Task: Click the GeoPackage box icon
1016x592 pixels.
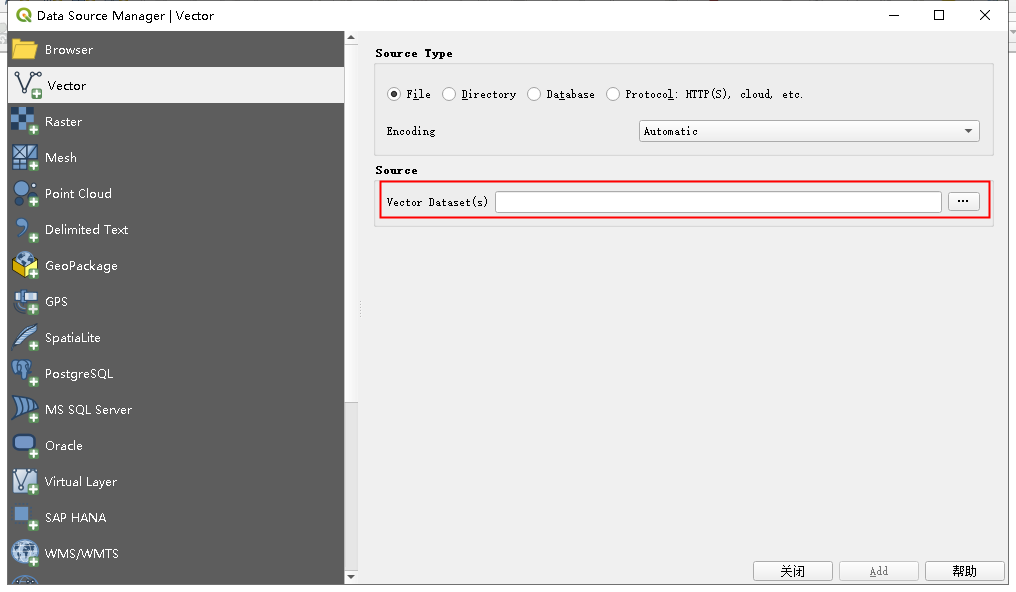Action: point(25,266)
